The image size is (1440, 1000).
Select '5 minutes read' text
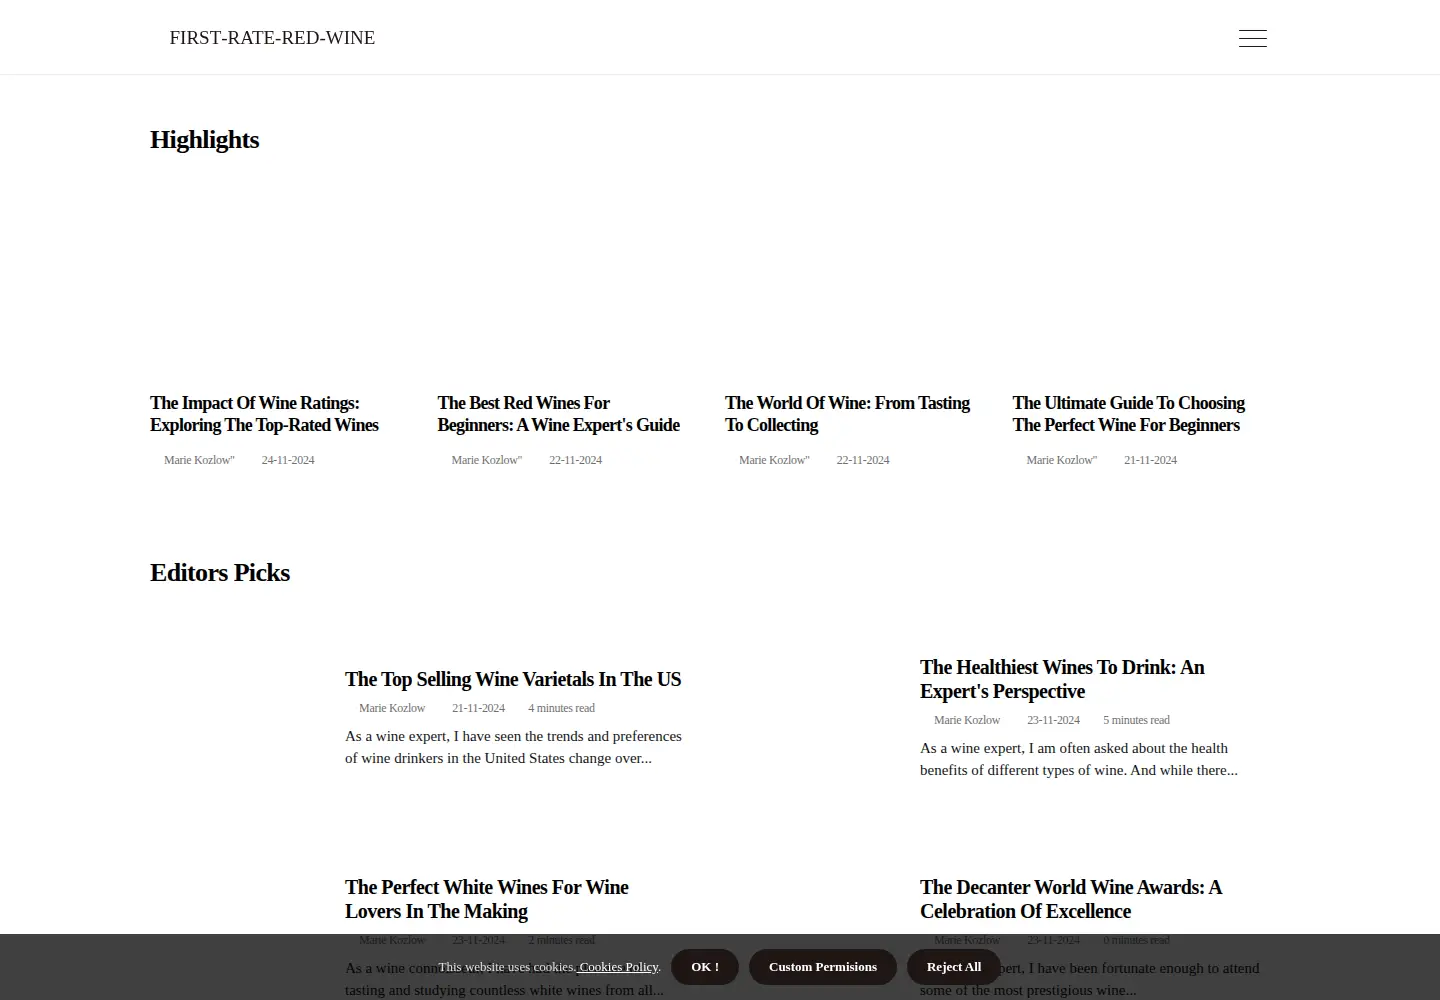pyautogui.click(x=1136, y=720)
